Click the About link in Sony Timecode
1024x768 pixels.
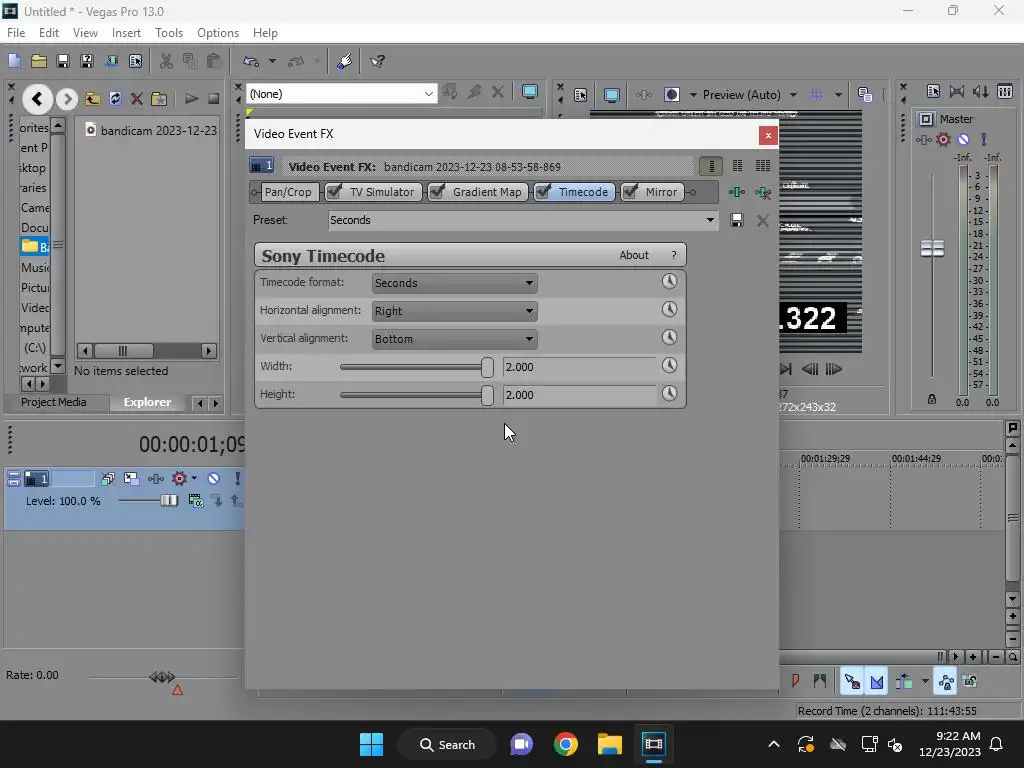633,255
